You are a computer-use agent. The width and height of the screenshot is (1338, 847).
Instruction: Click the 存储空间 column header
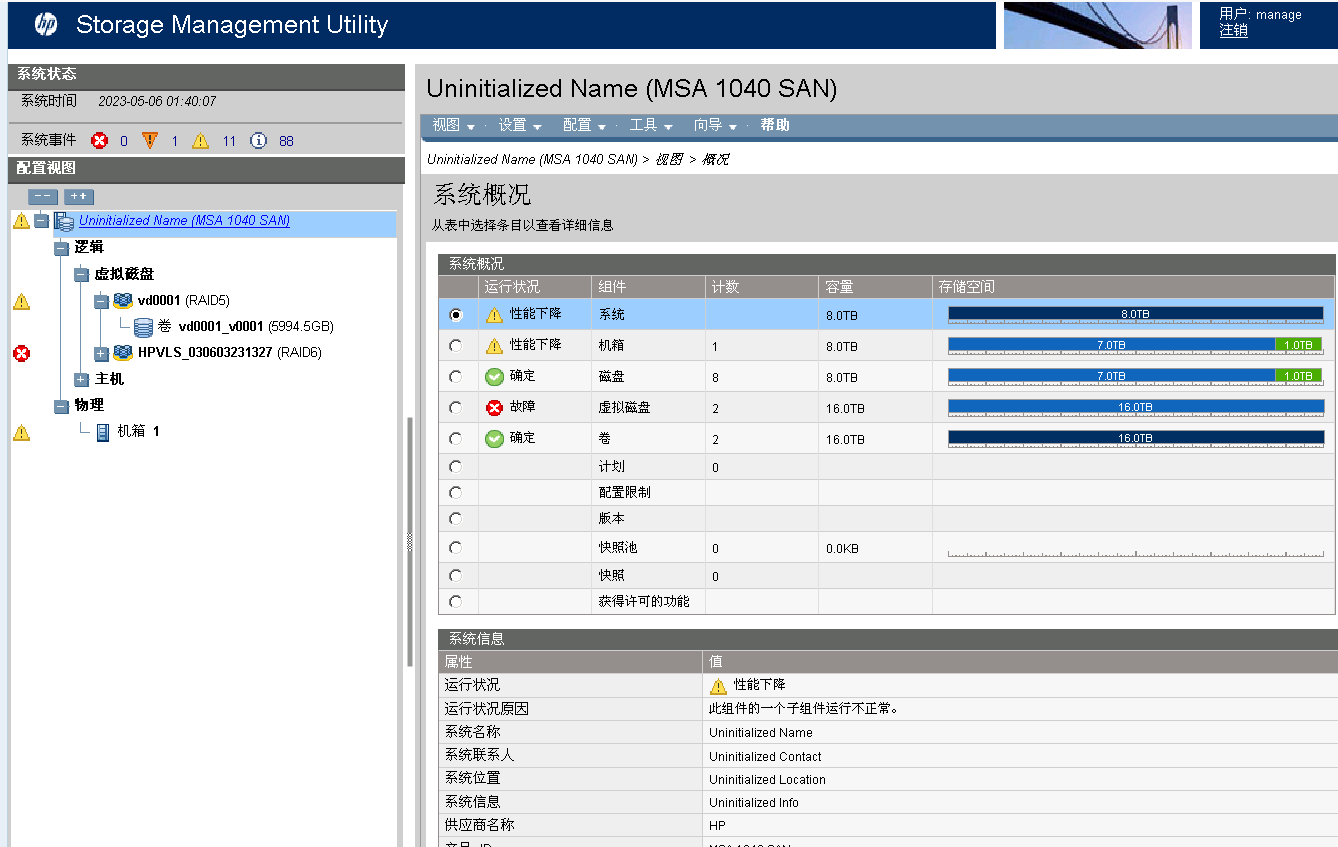(1133, 287)
